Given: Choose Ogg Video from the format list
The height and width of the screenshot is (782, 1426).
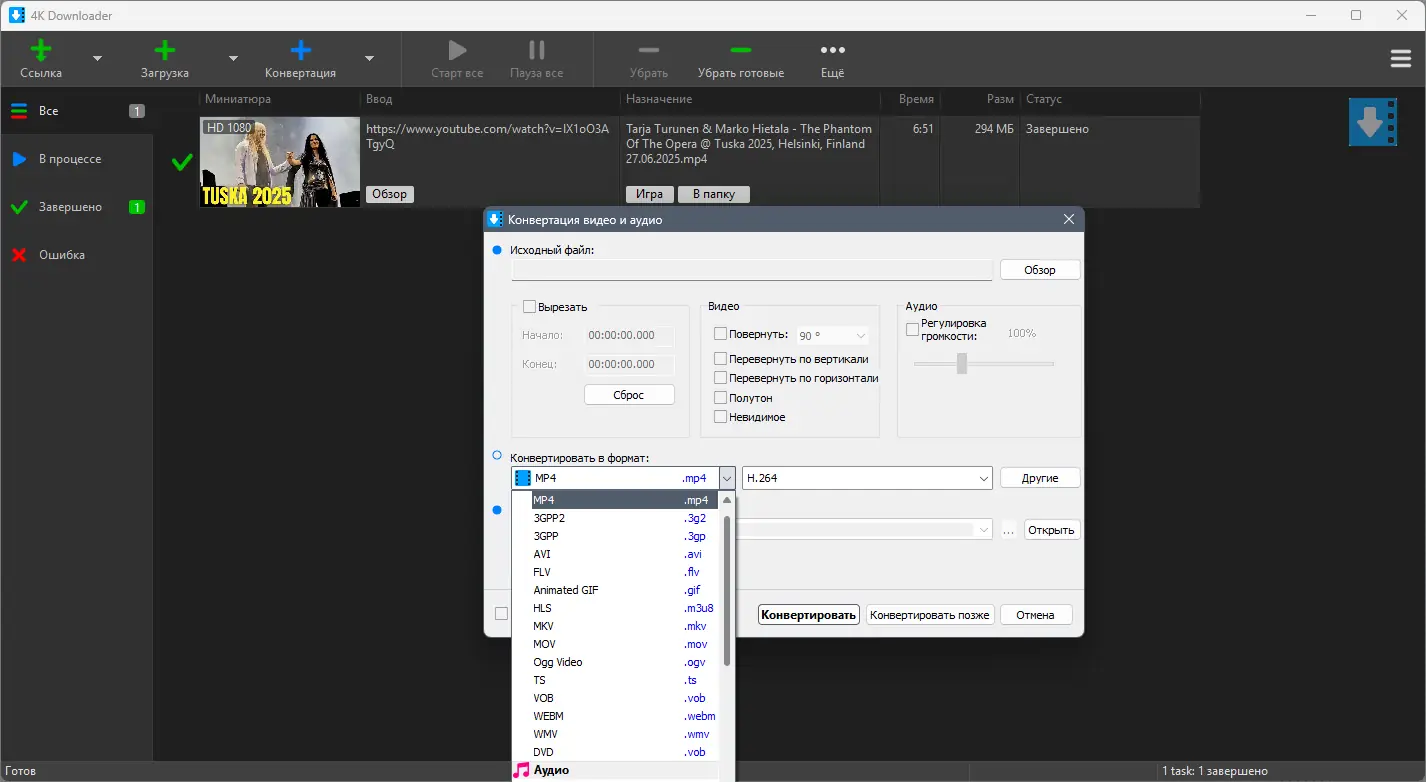Looking at the screenshot, I should click(x=616, y=662).
